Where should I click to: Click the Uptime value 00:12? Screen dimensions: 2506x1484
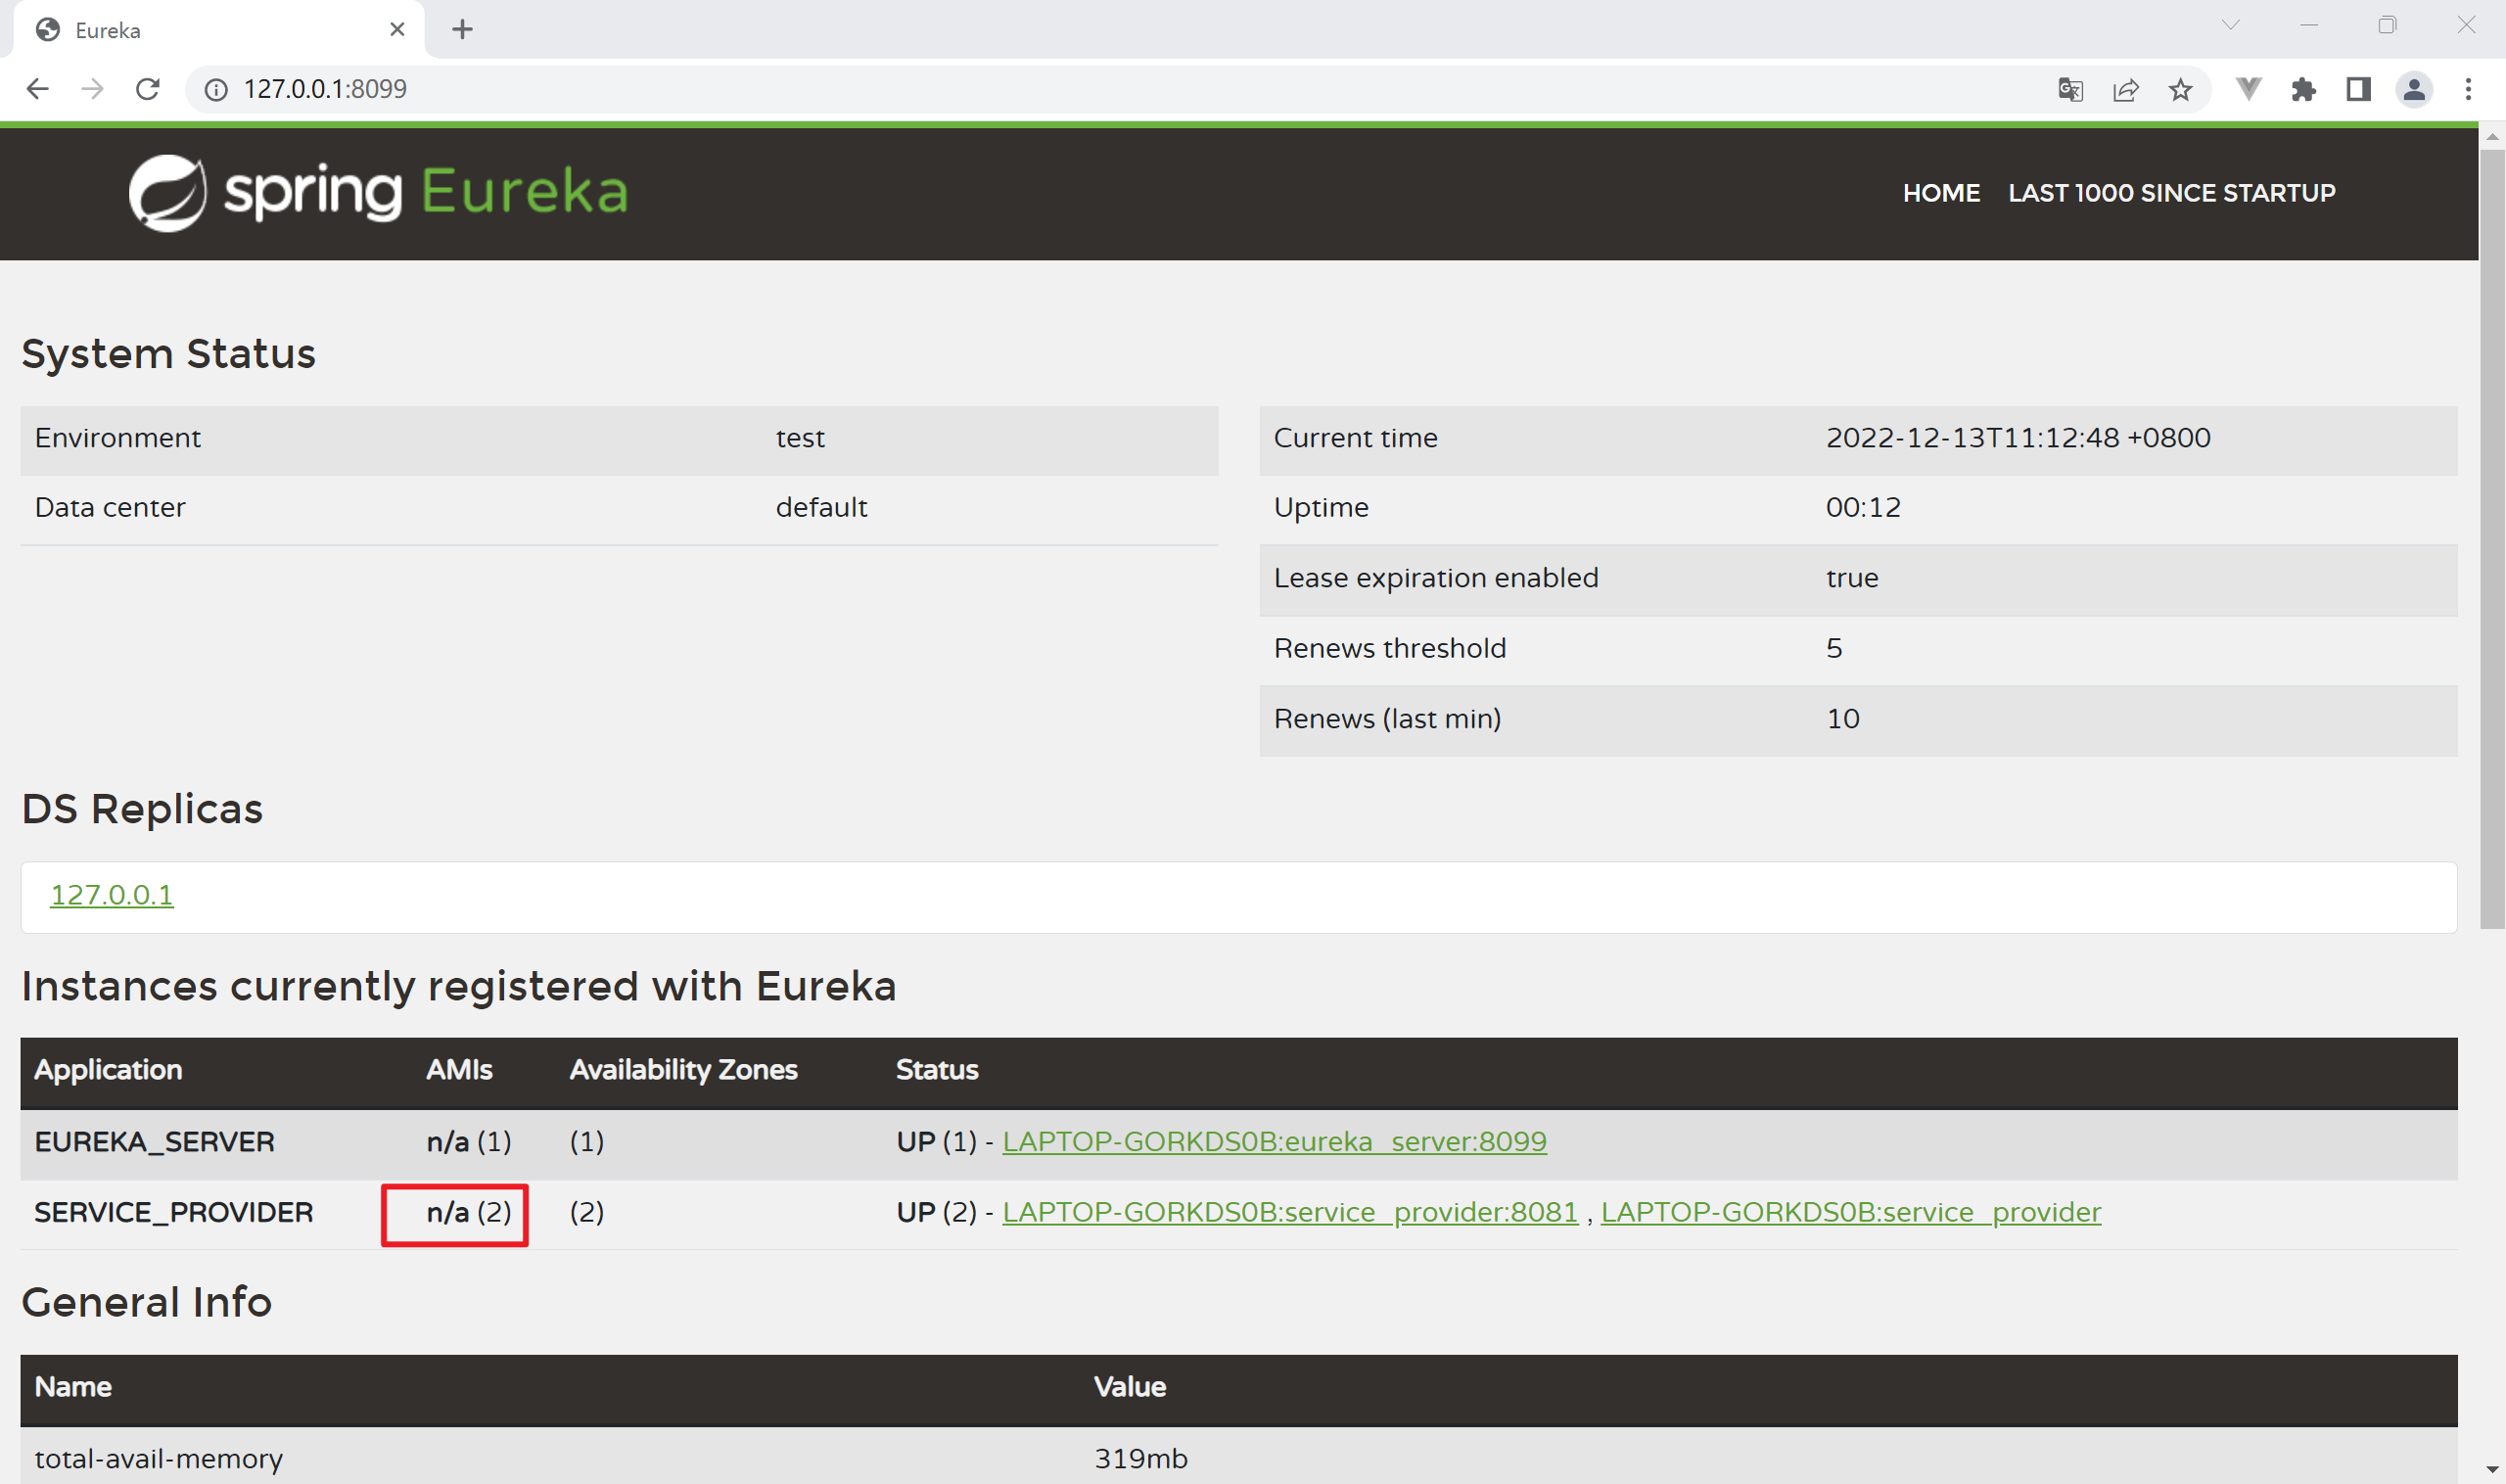(x=1863, y=508)
